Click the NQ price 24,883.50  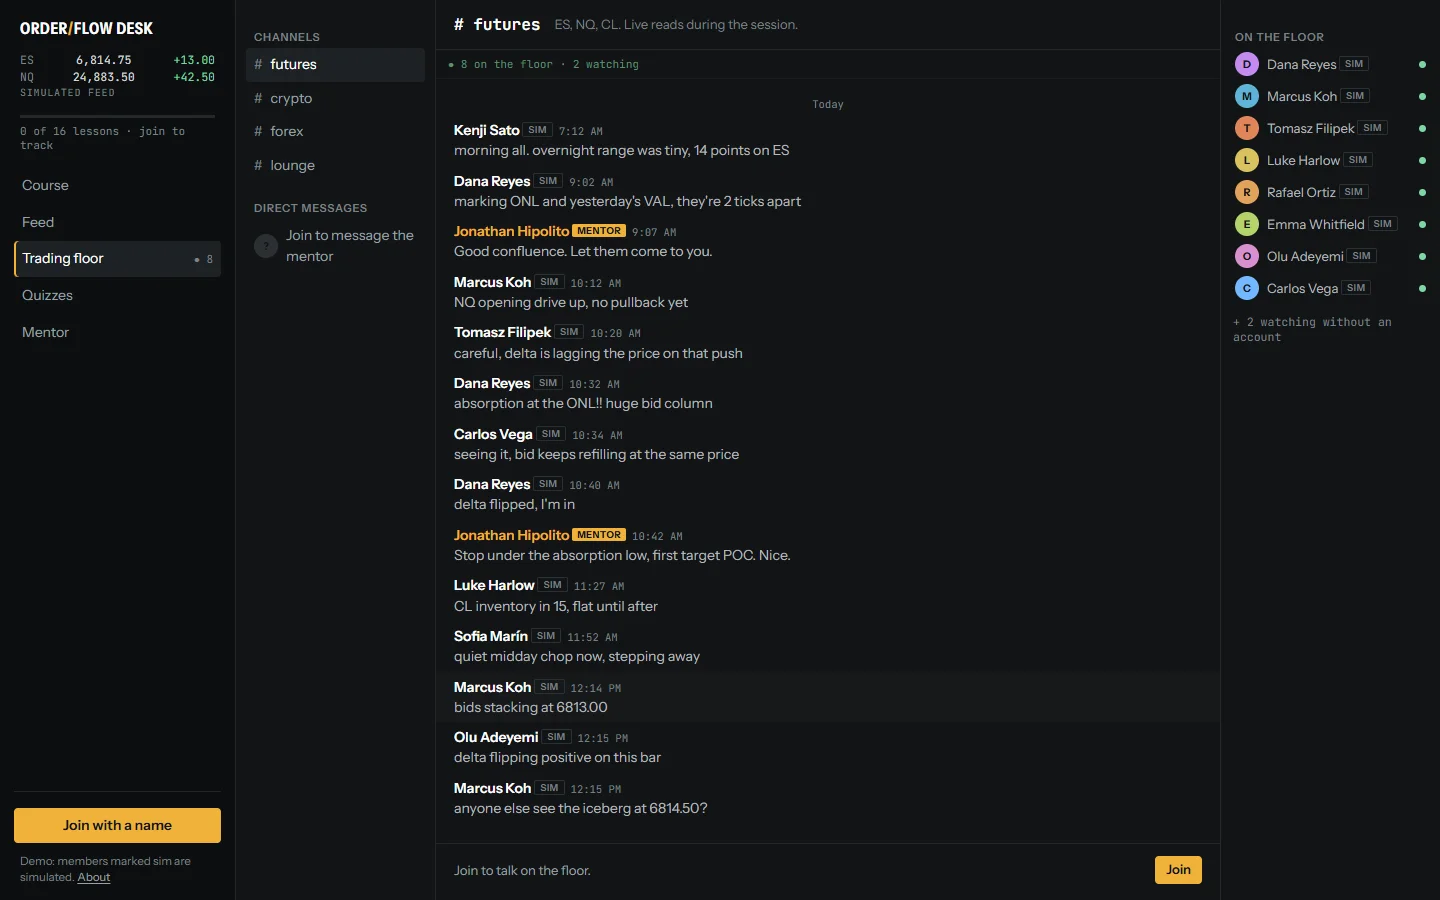point(104,77)
